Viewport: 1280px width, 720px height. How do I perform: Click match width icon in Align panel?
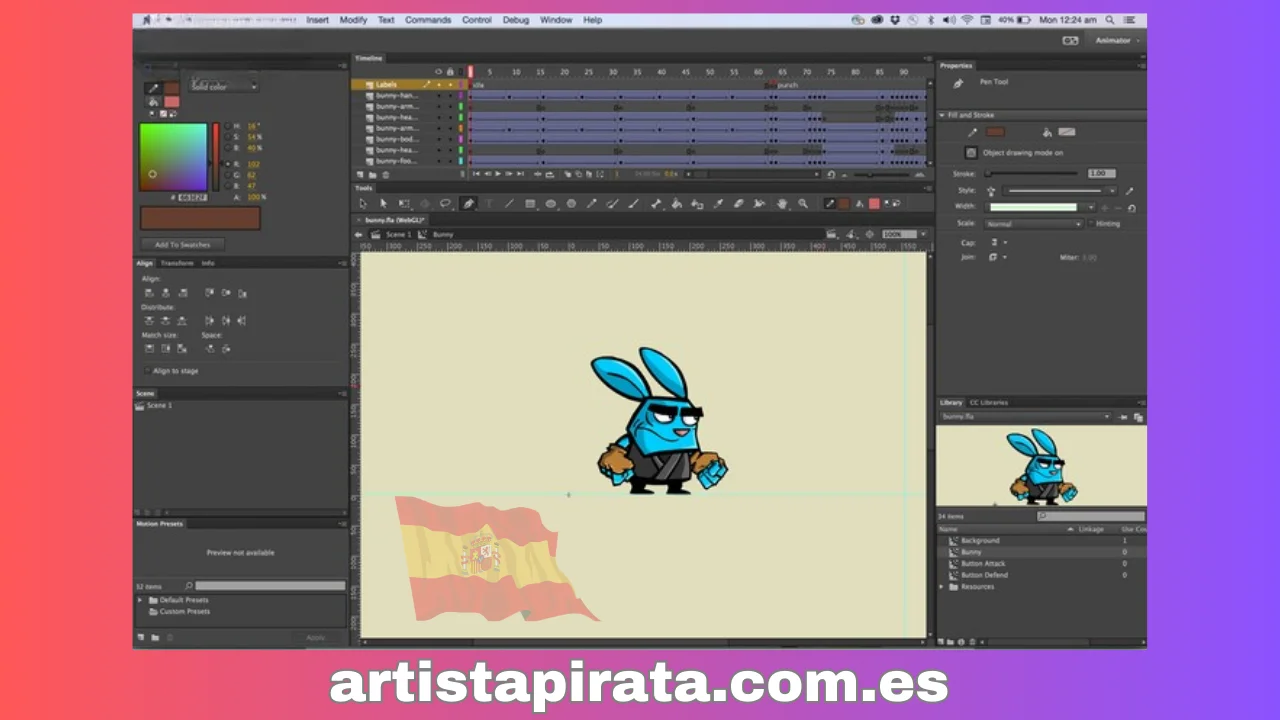(149, 348)
